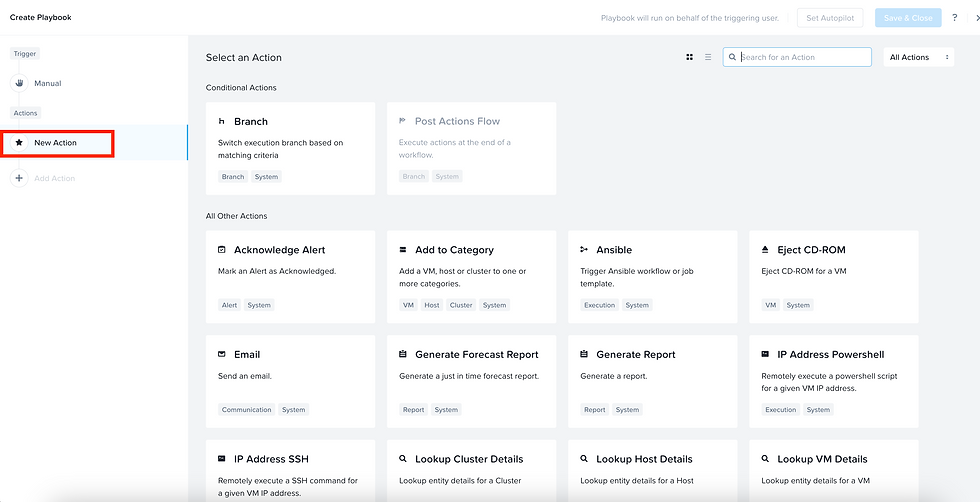Click the Ansible action icon

584,249
